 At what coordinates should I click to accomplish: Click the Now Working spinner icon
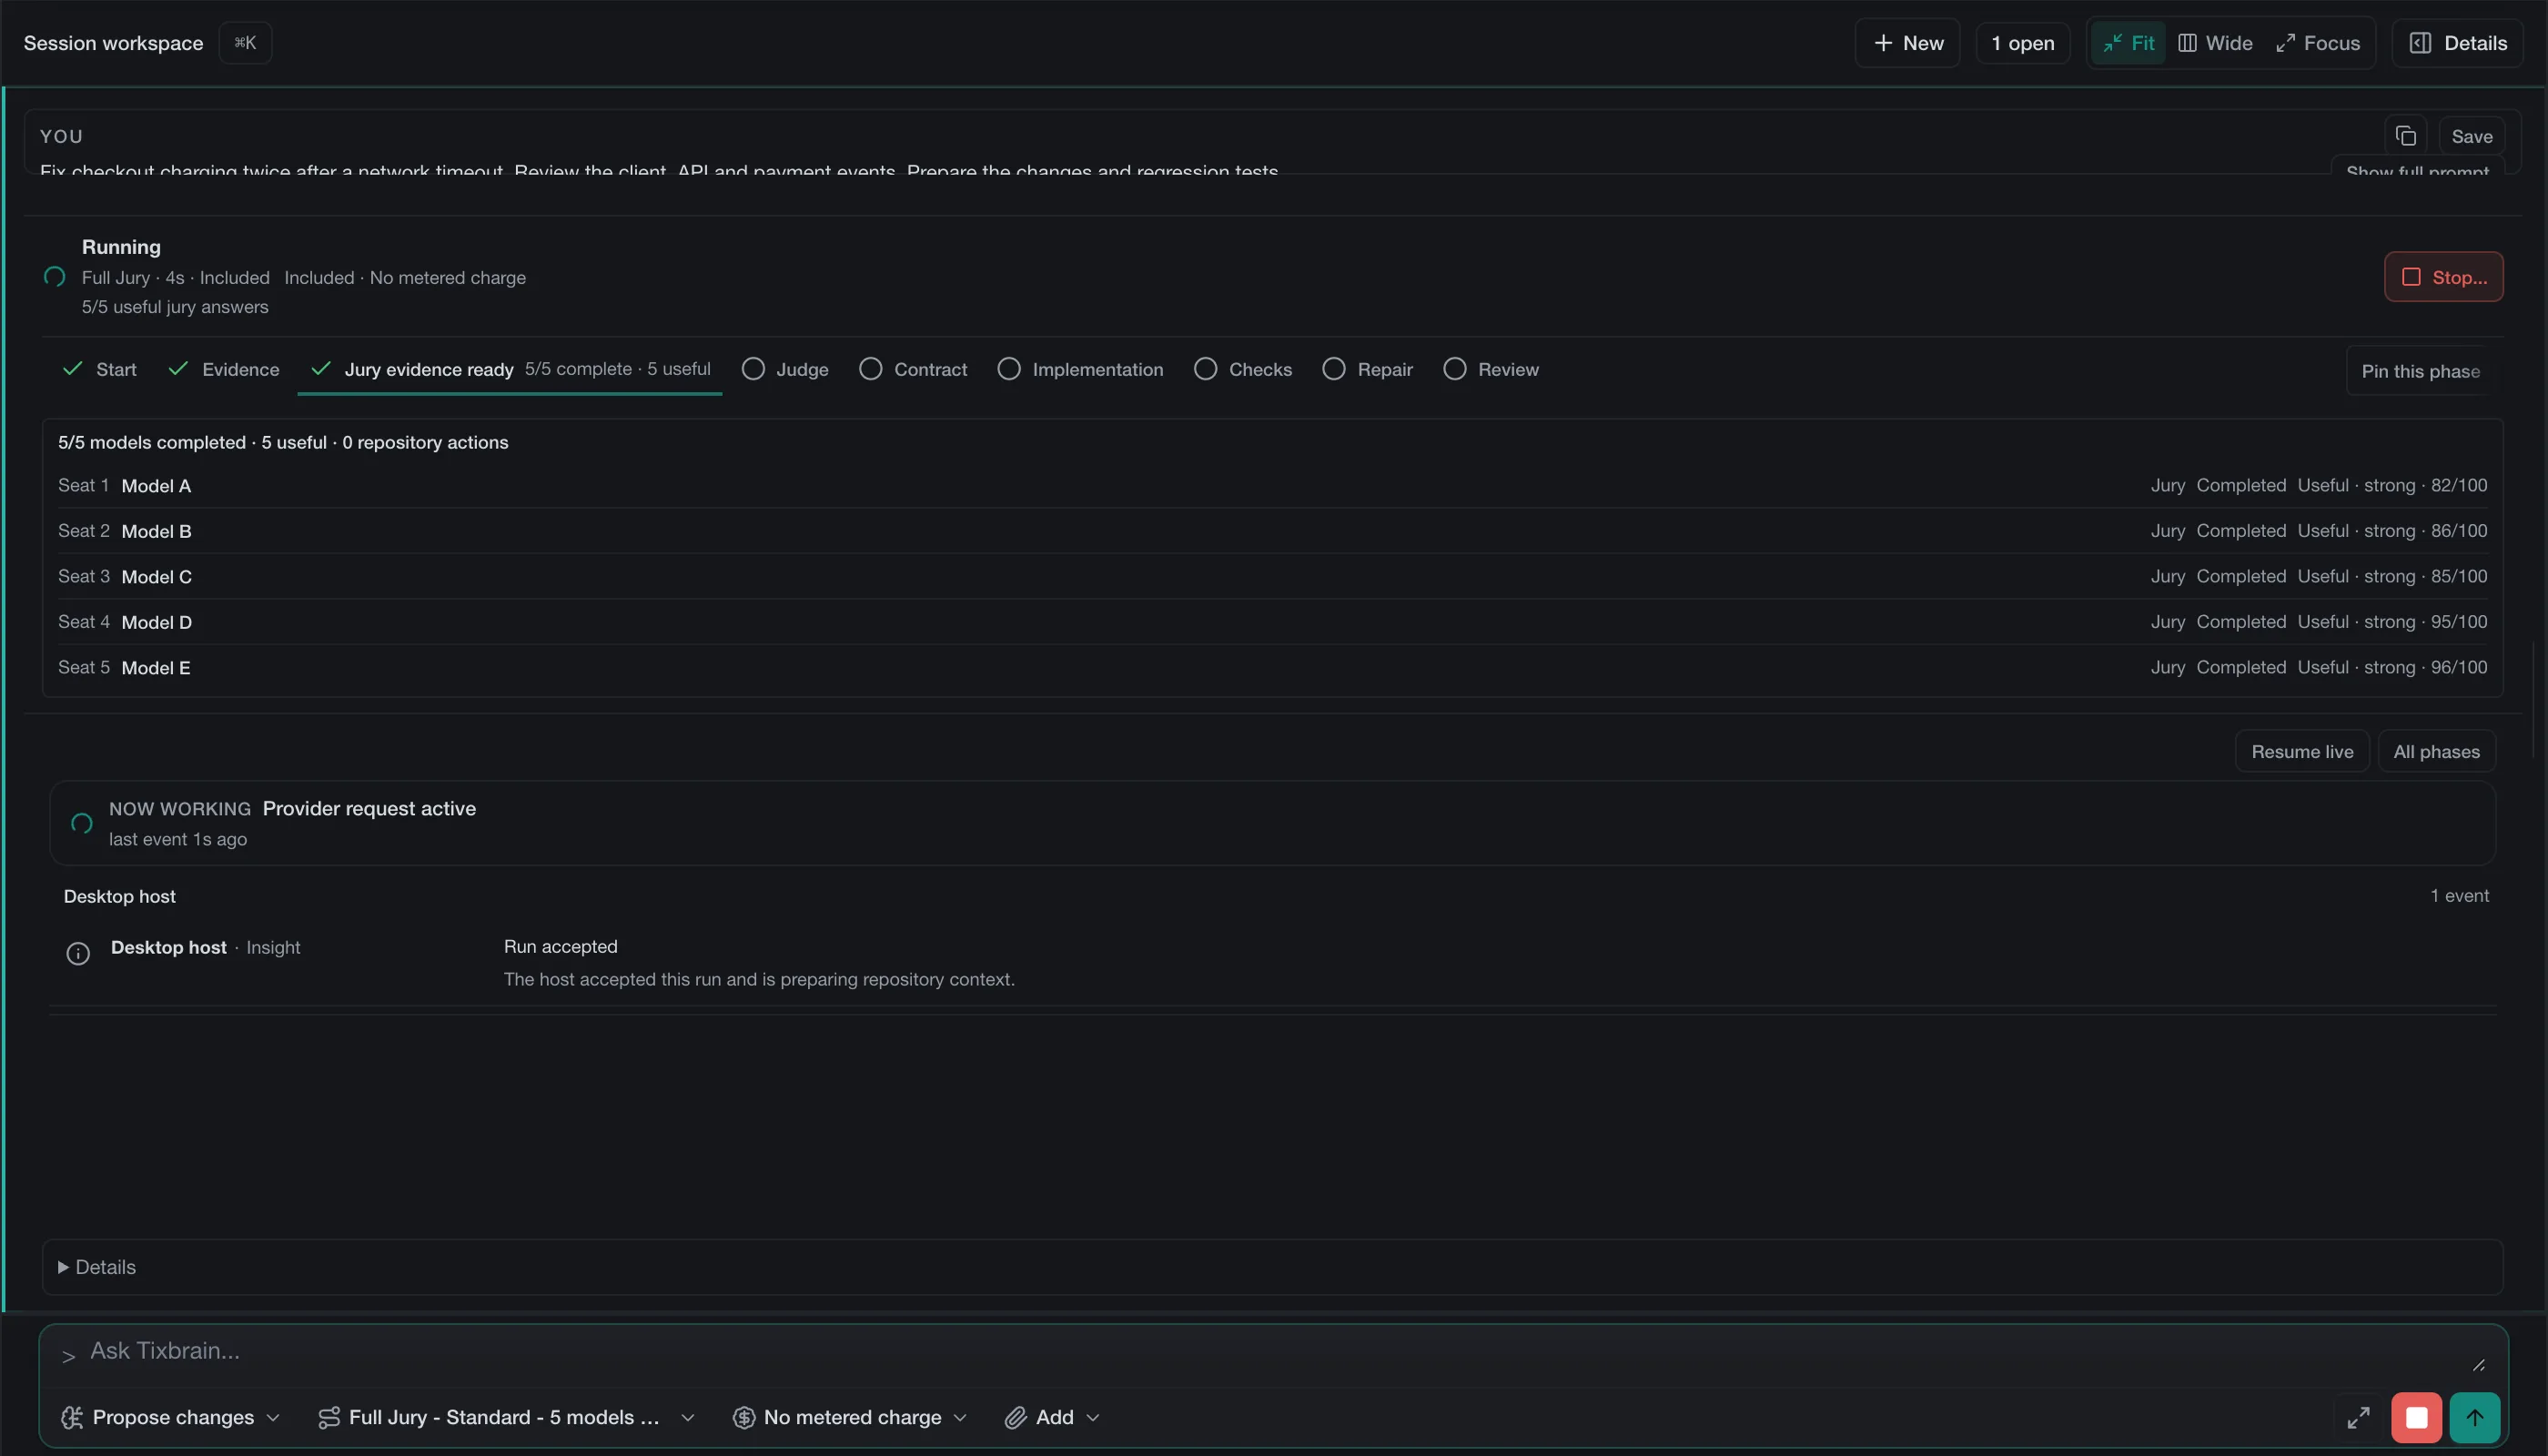pyautogui.click(x=82, y=823)
